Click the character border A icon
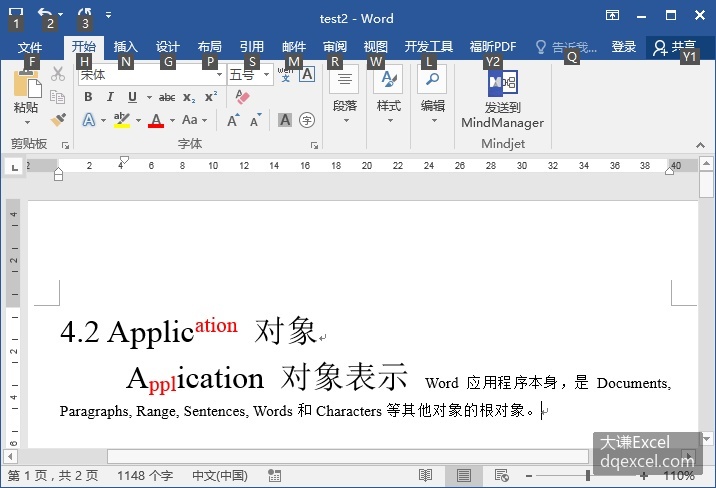This screenshot has height=488, width=716. (x=307, y=74)
